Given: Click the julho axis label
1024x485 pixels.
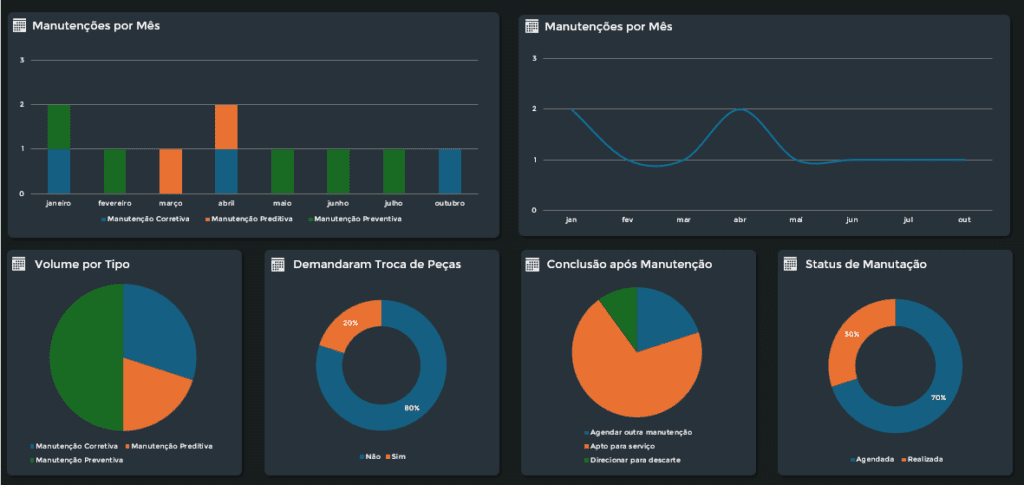Looking at the screenshot, I should coord(394,203).
